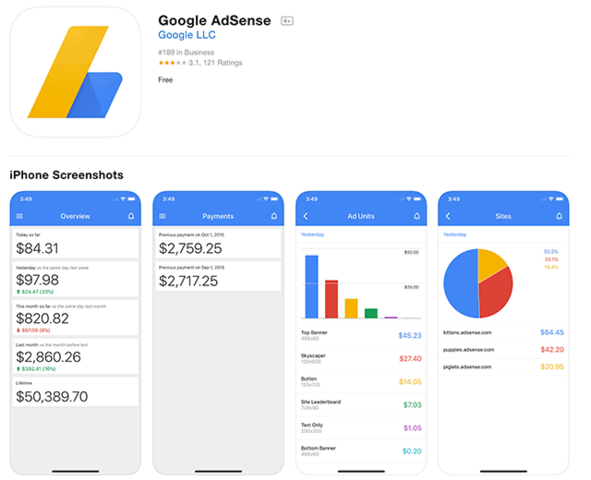
Task: Open the Last month $2,860.26 card
Action: 75,356
